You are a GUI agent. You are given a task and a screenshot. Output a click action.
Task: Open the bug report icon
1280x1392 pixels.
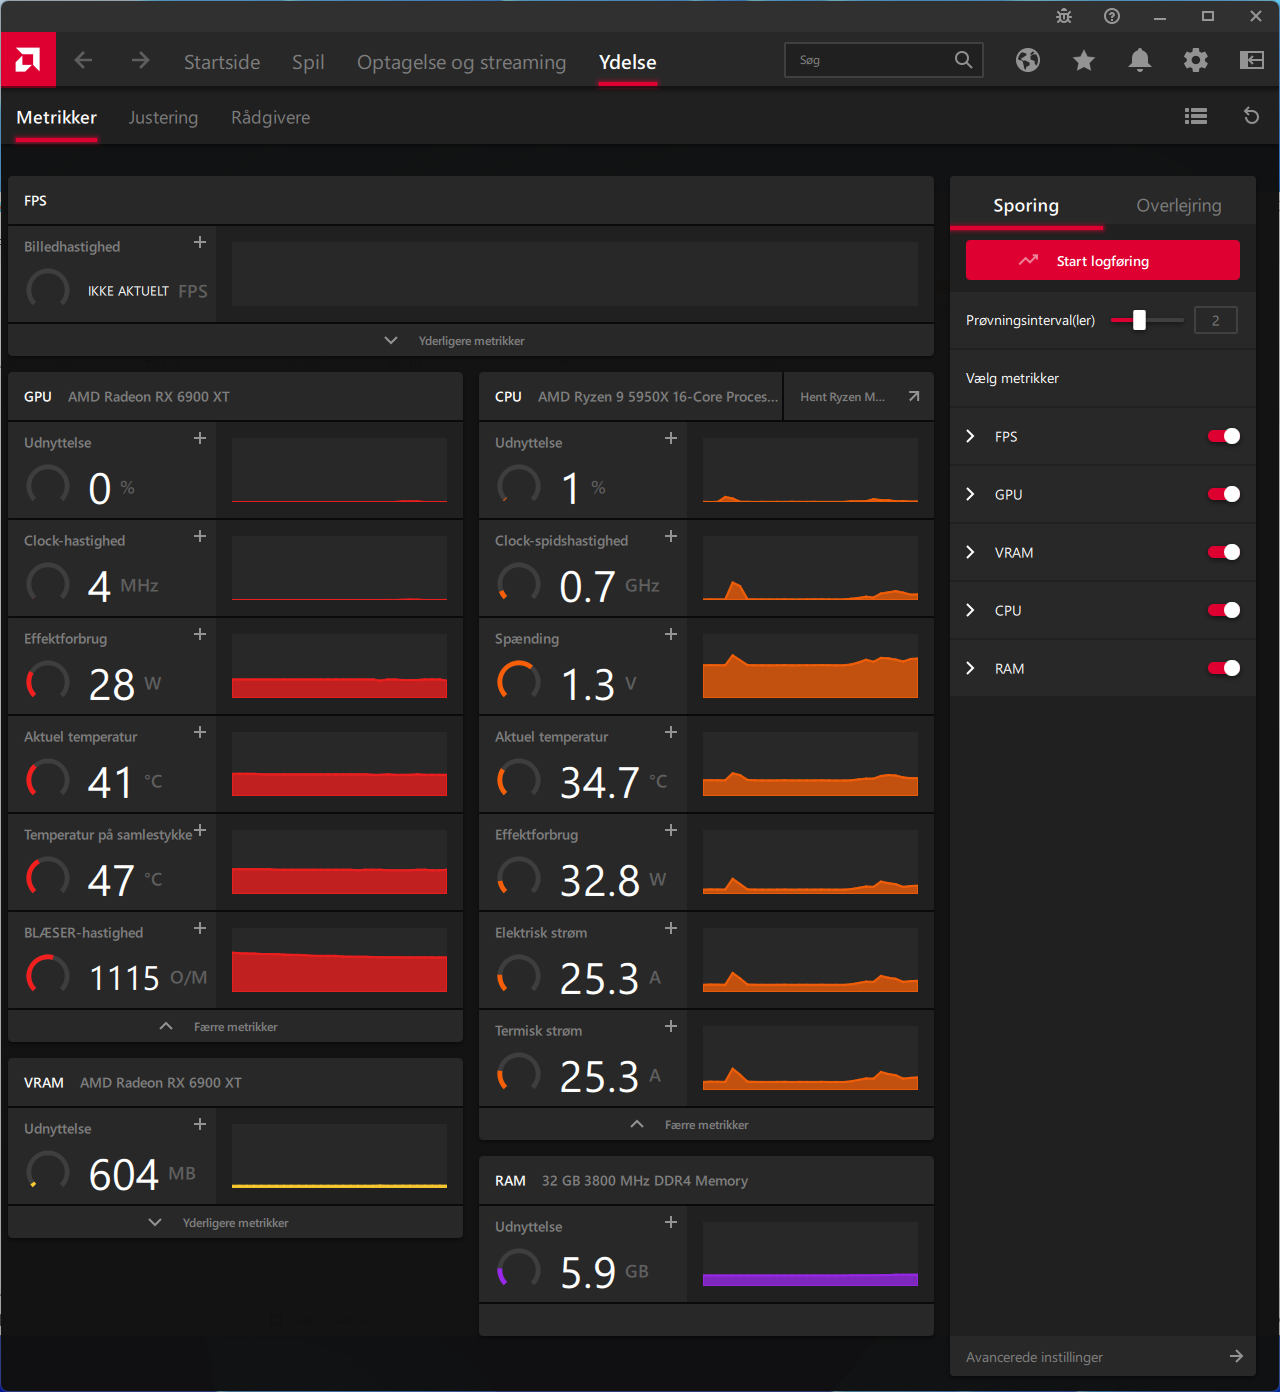coord(1064,16)
